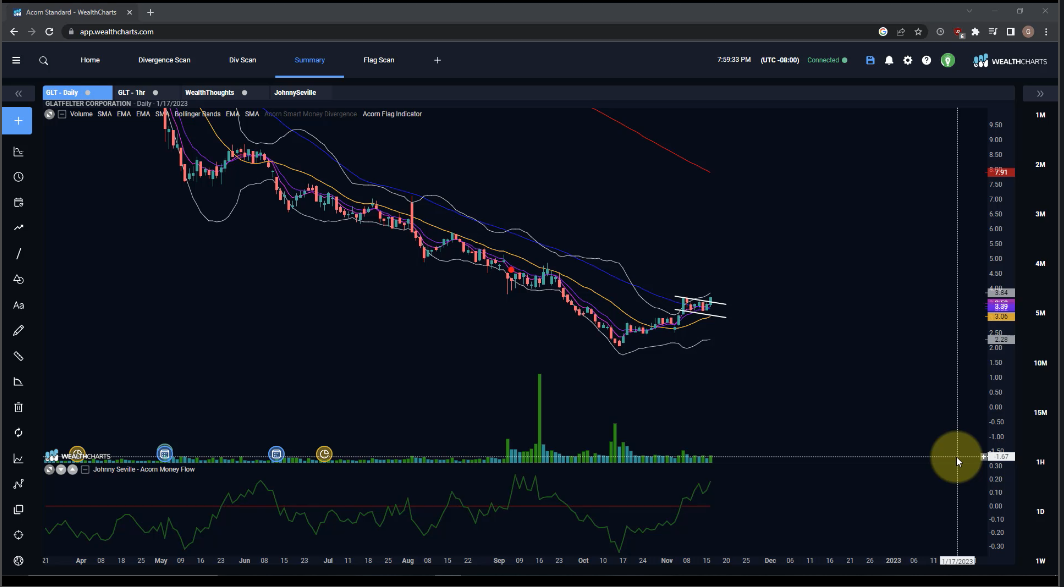Click the red 7.91 price label
This screenshot has width=1064, height=587.
(x=1002, y=172)
